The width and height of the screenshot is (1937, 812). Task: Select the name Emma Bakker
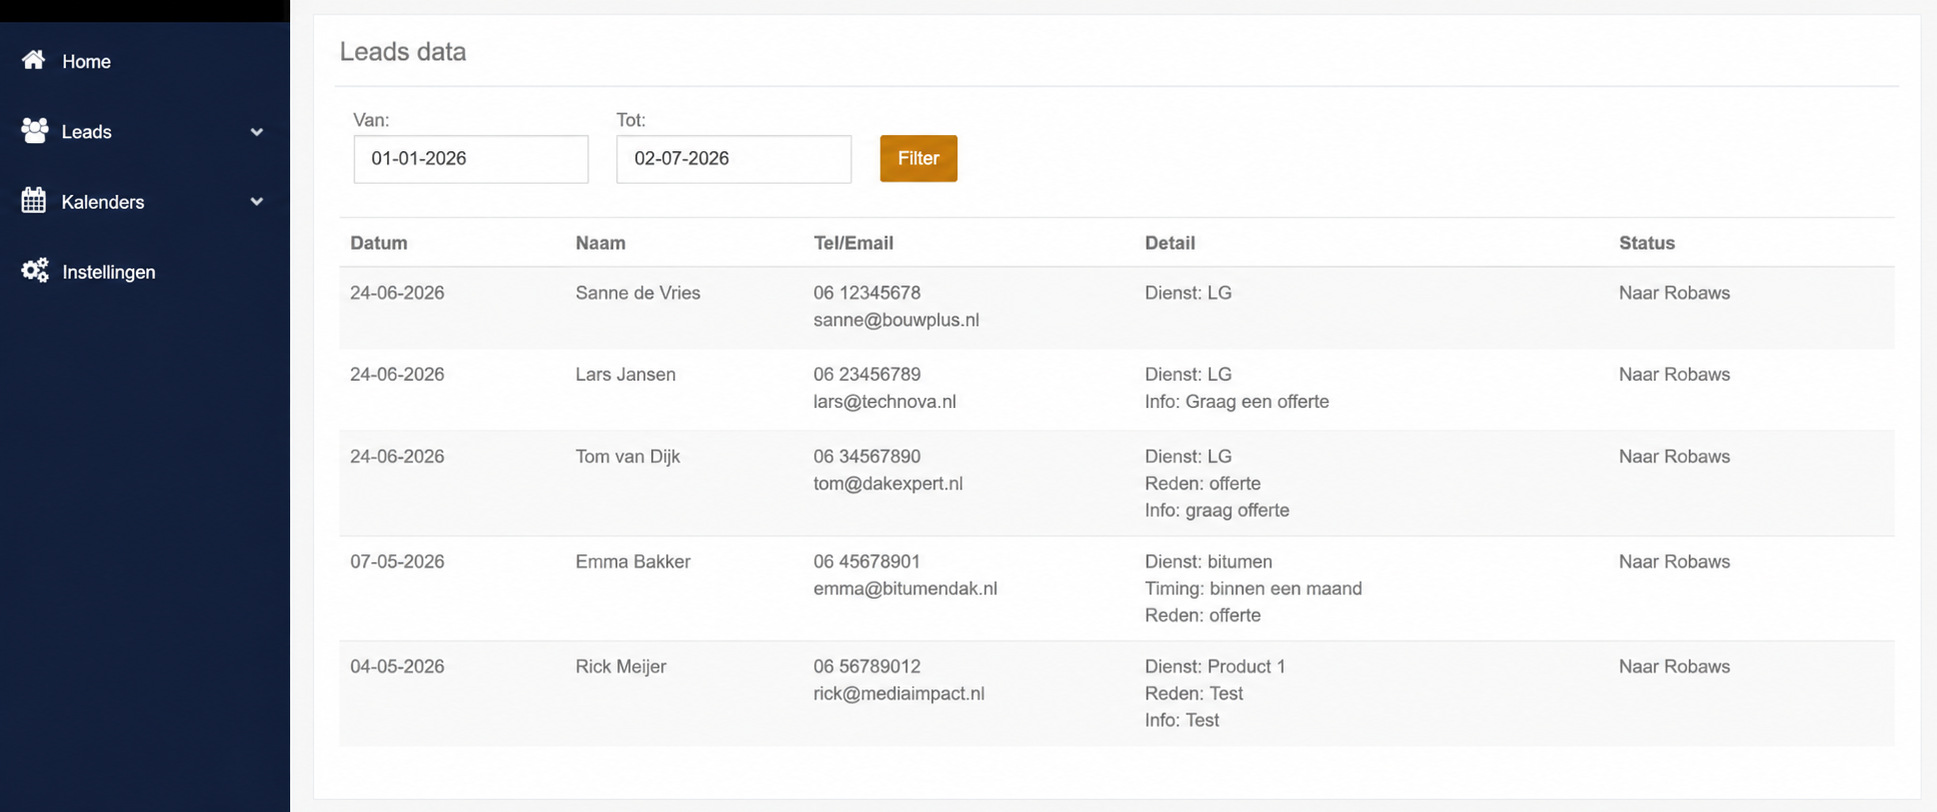(x=633, y=561)
